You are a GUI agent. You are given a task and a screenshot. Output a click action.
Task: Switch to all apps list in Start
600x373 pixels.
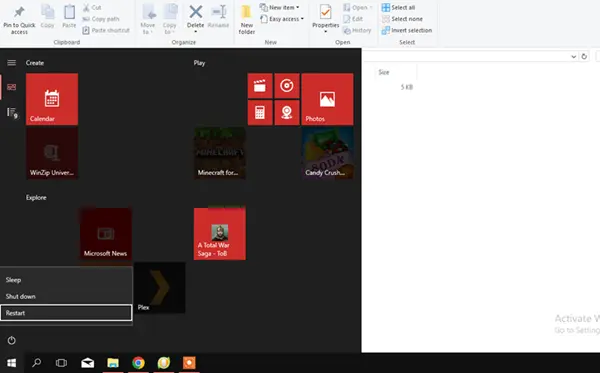point(11,112)
